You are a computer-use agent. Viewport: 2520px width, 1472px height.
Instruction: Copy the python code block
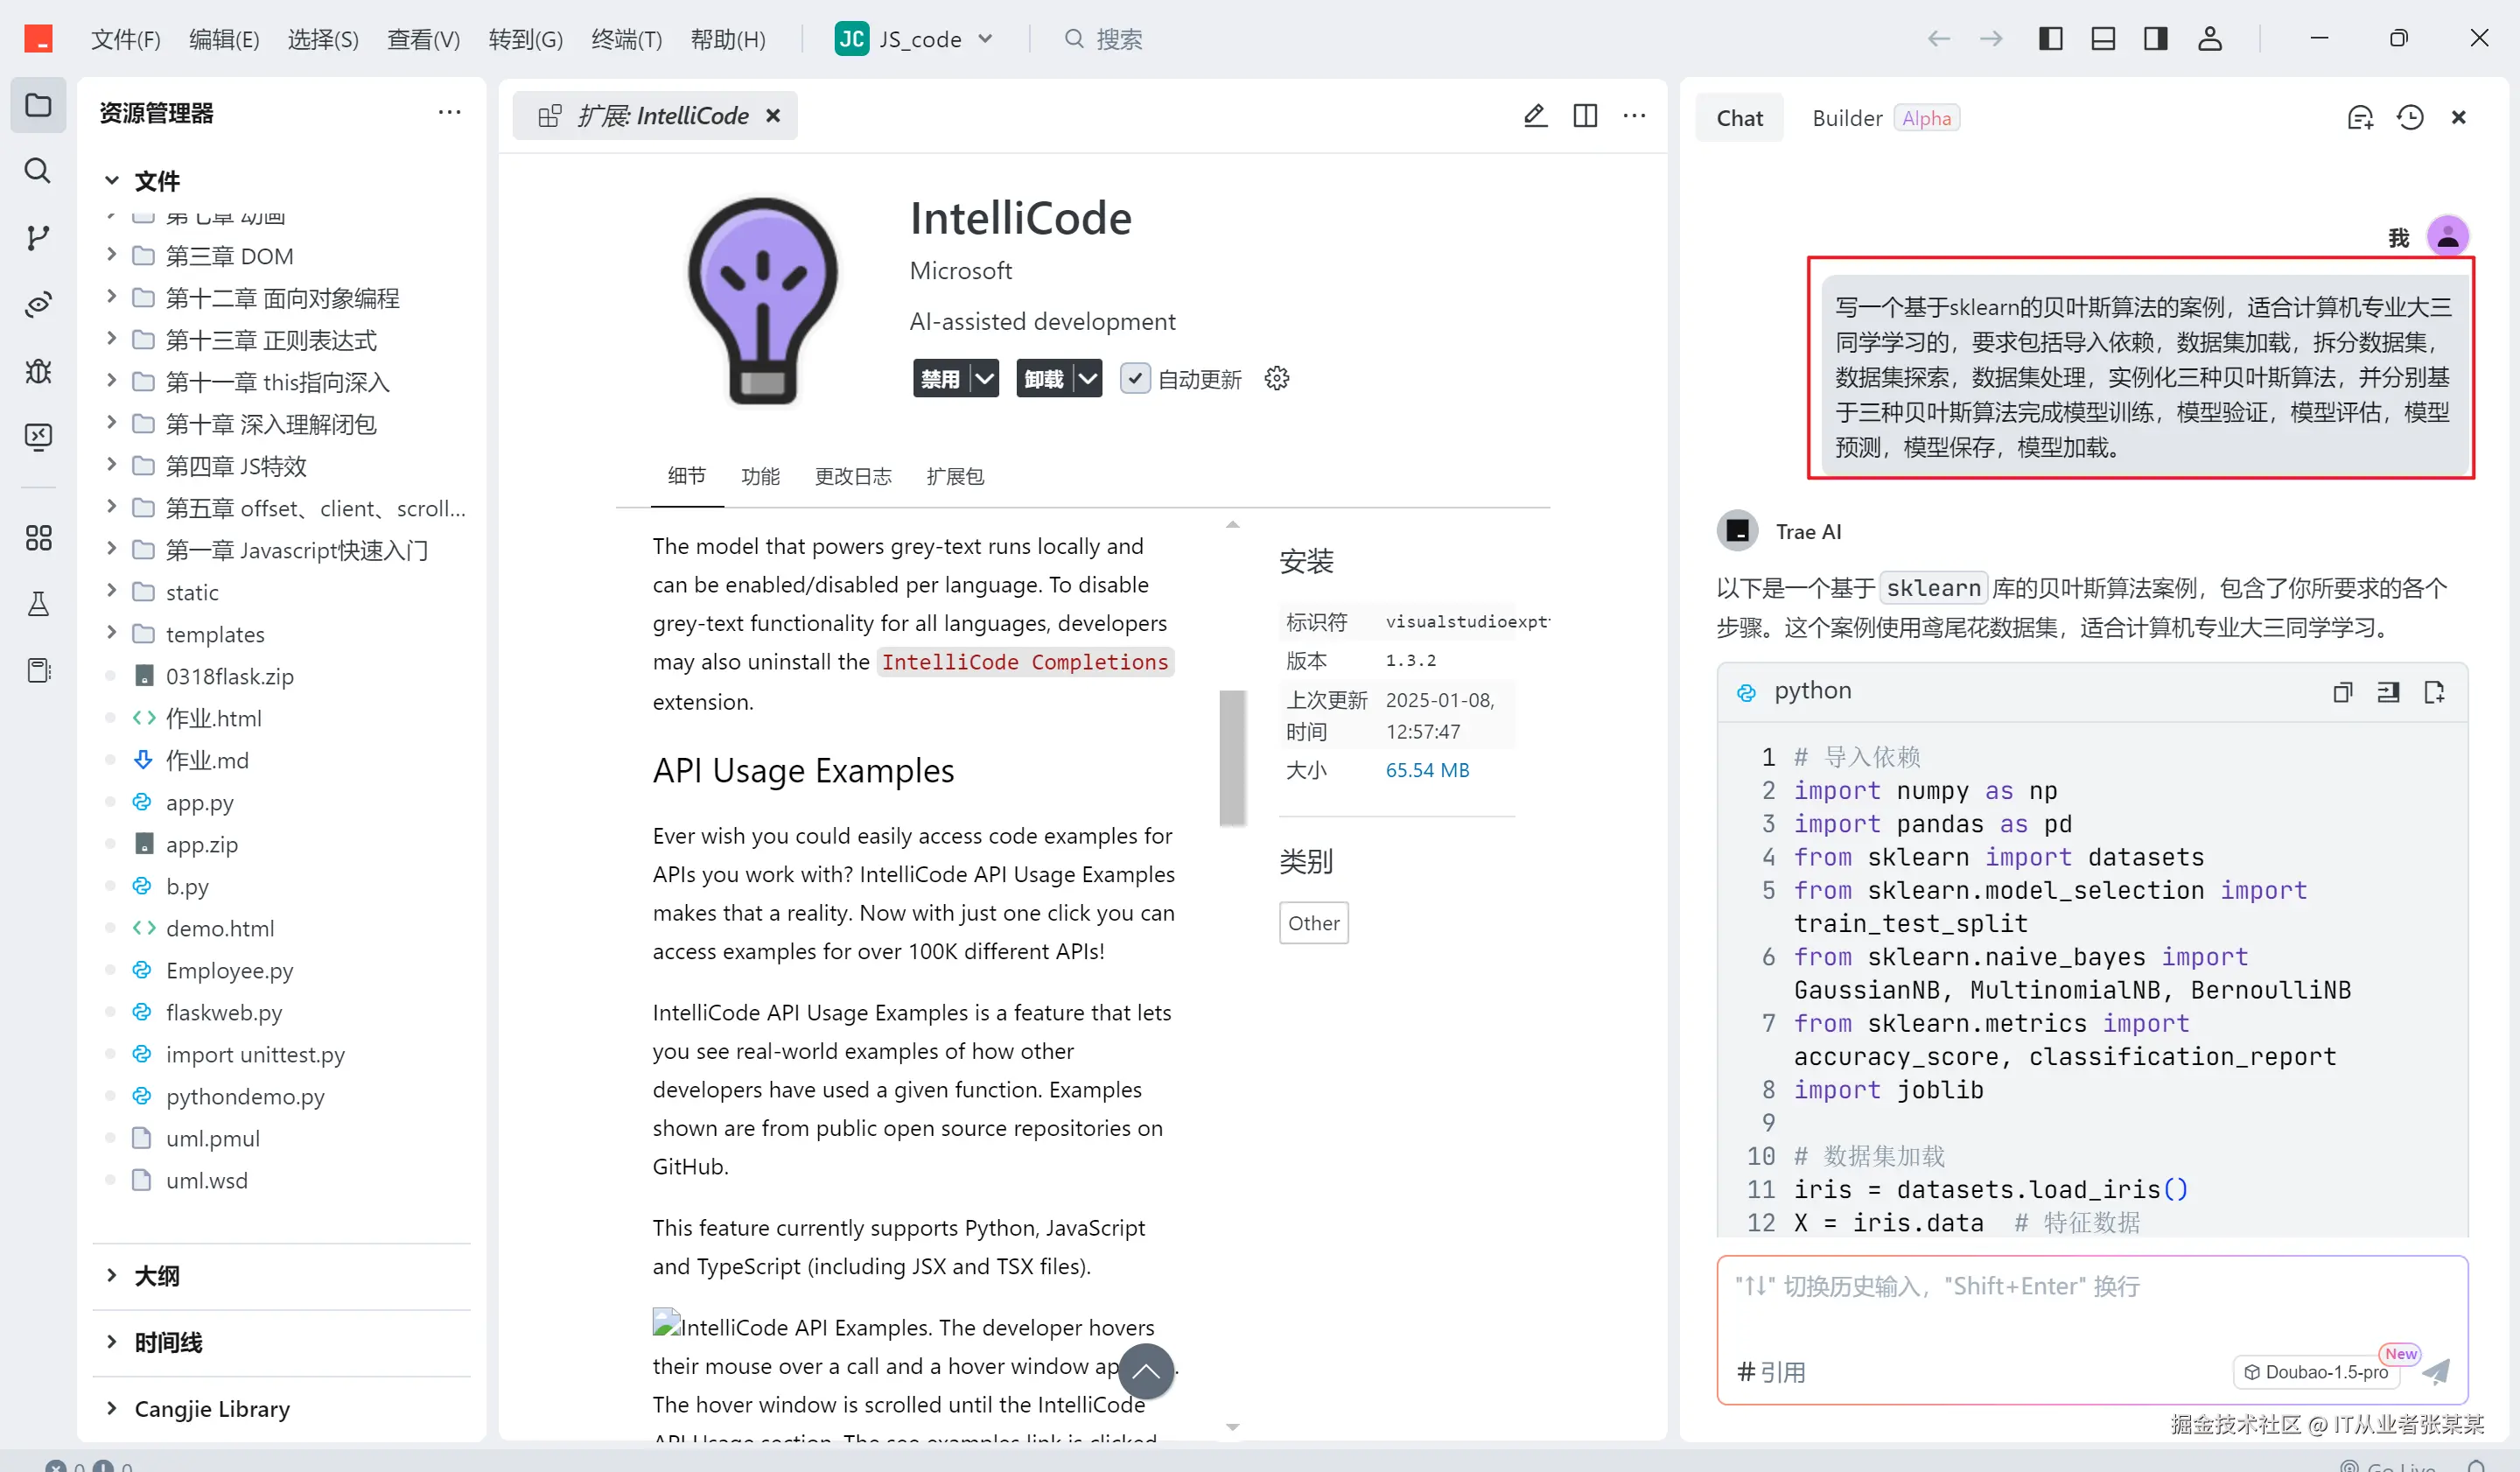(2342, 692)
